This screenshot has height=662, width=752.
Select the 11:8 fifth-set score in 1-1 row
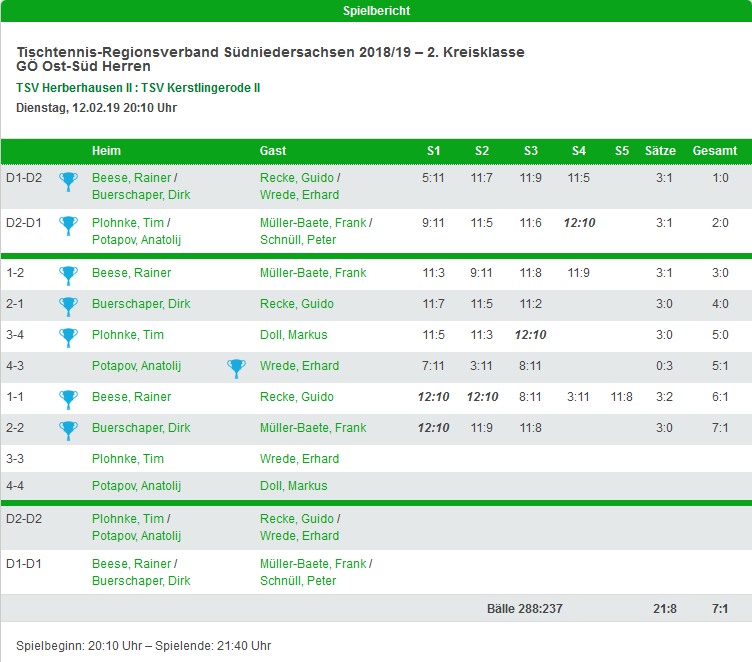pyautogui.click(x=622, y=397)
